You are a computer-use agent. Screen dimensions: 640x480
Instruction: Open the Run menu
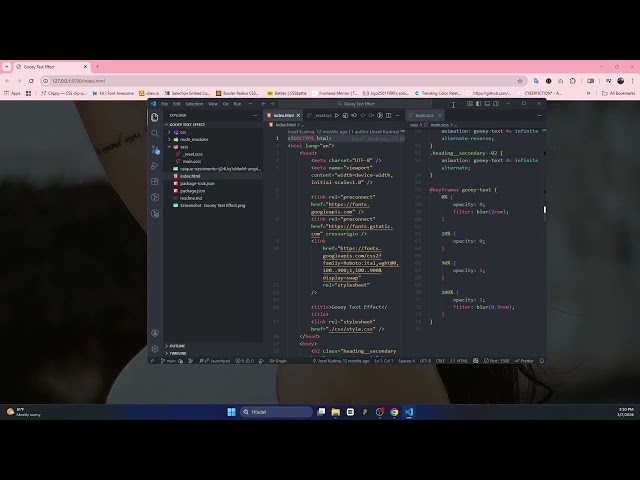tap(238, 104)
